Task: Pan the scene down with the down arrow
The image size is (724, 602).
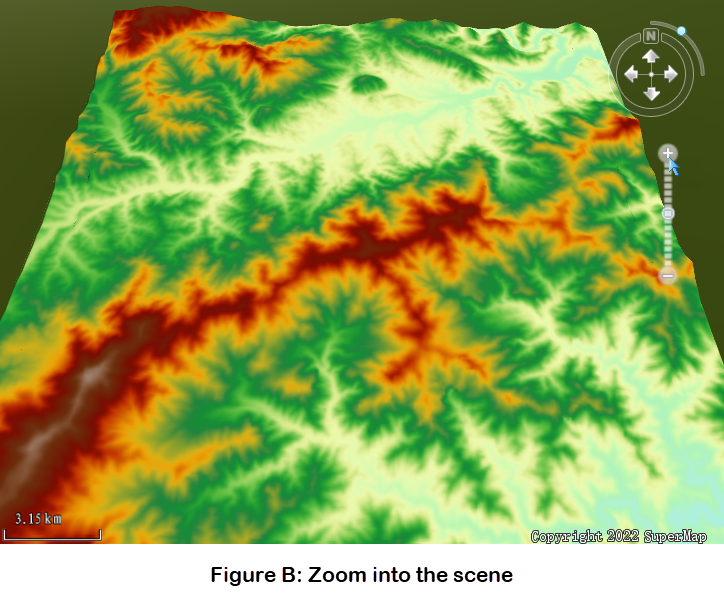Action: coord(650,93)
